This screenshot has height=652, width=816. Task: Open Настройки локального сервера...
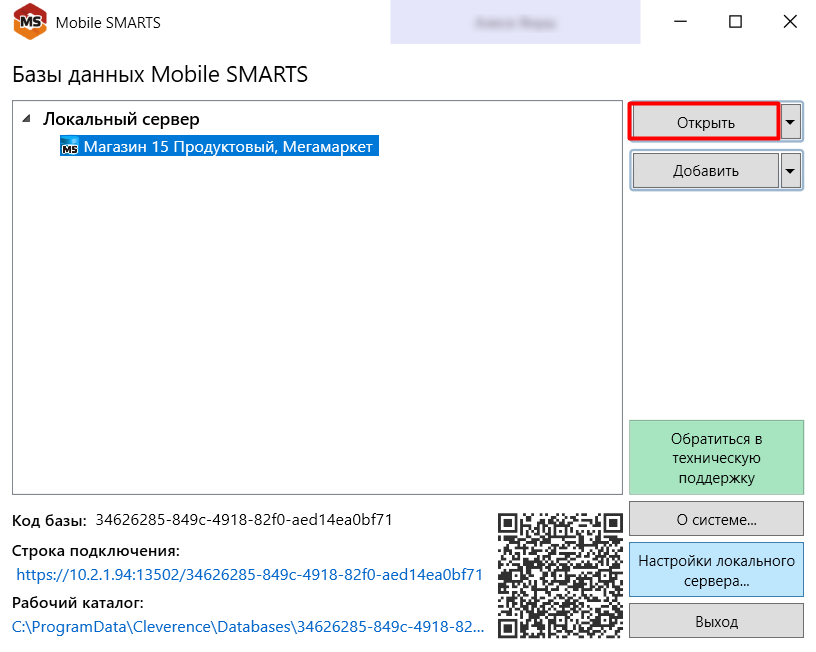pos(716,570)
